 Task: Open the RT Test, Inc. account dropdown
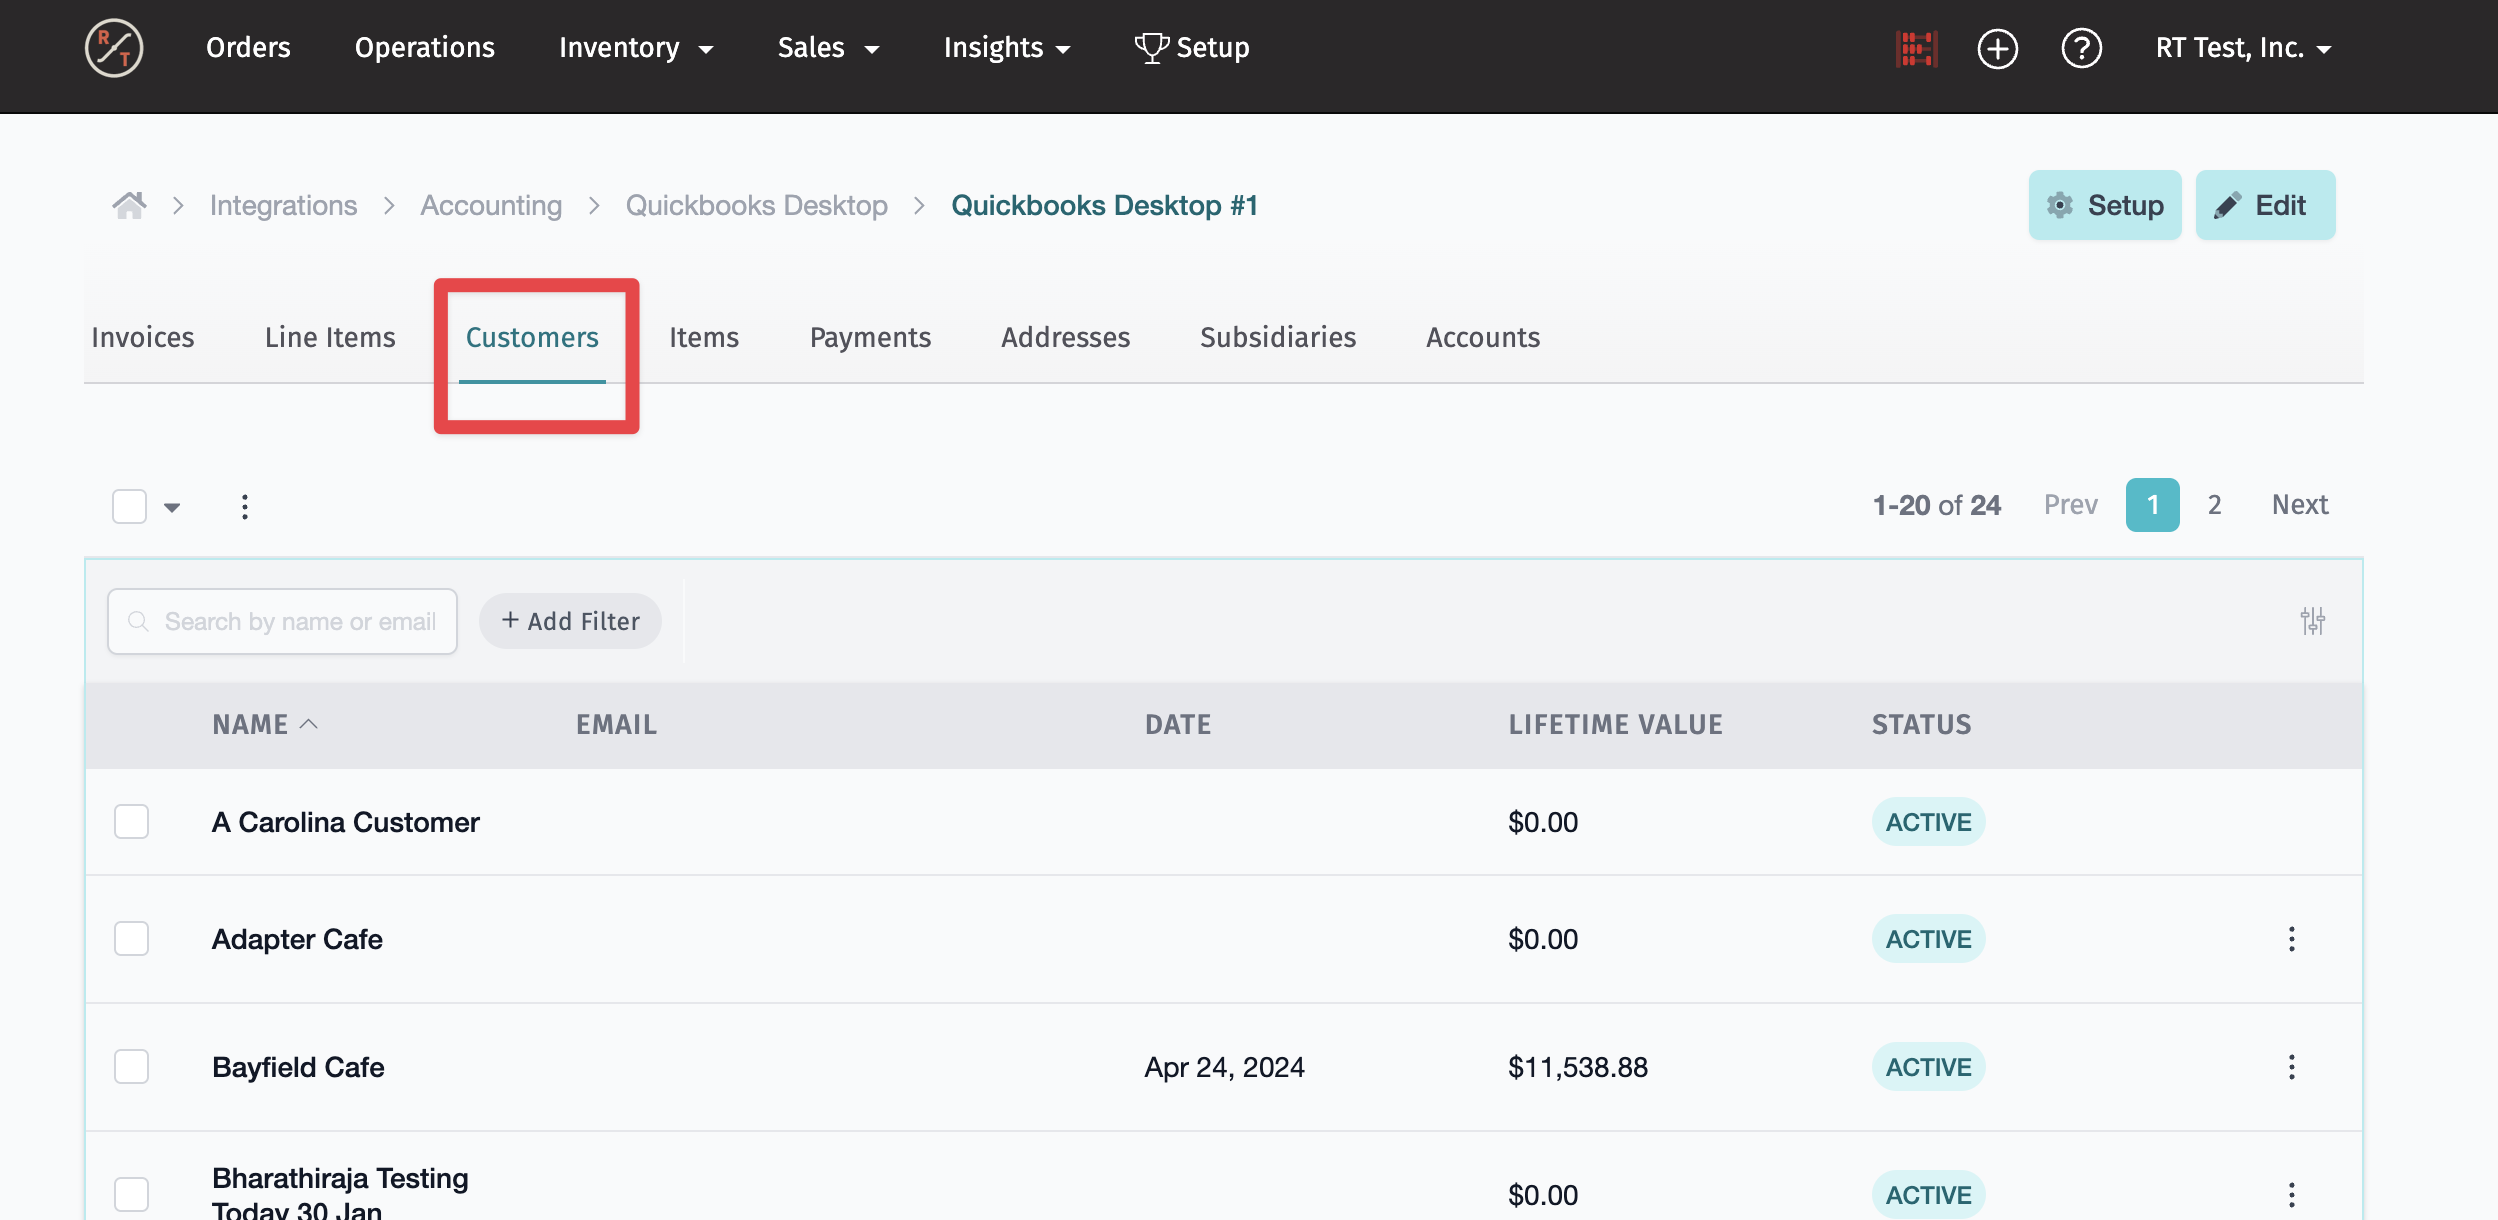2243,48
